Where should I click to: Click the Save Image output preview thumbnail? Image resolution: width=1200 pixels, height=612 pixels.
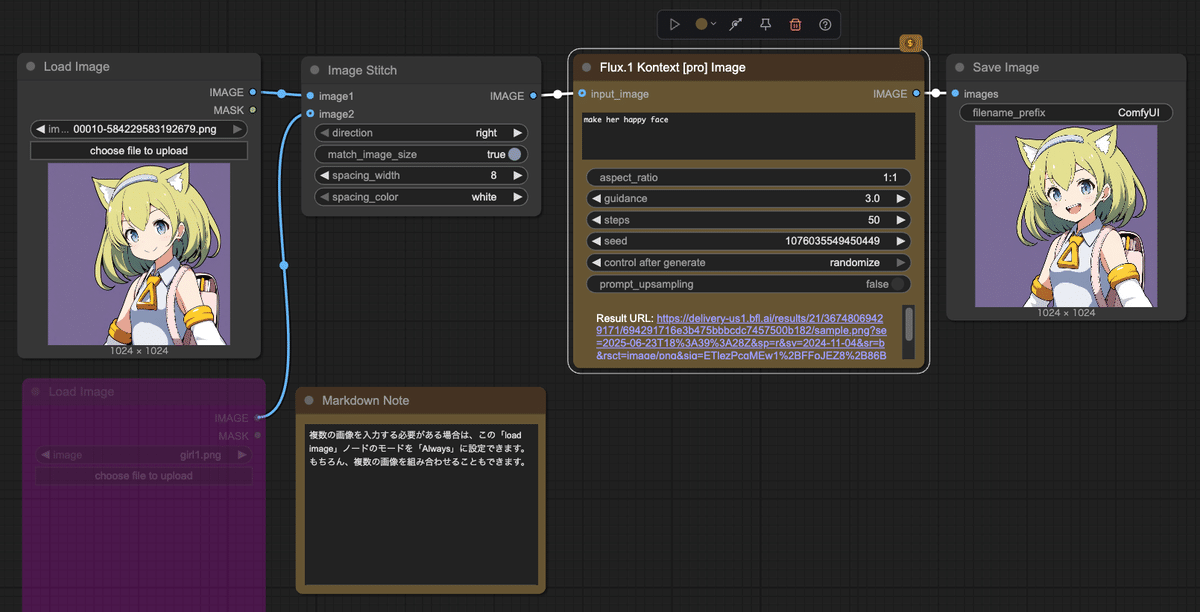click(1066, 216)
